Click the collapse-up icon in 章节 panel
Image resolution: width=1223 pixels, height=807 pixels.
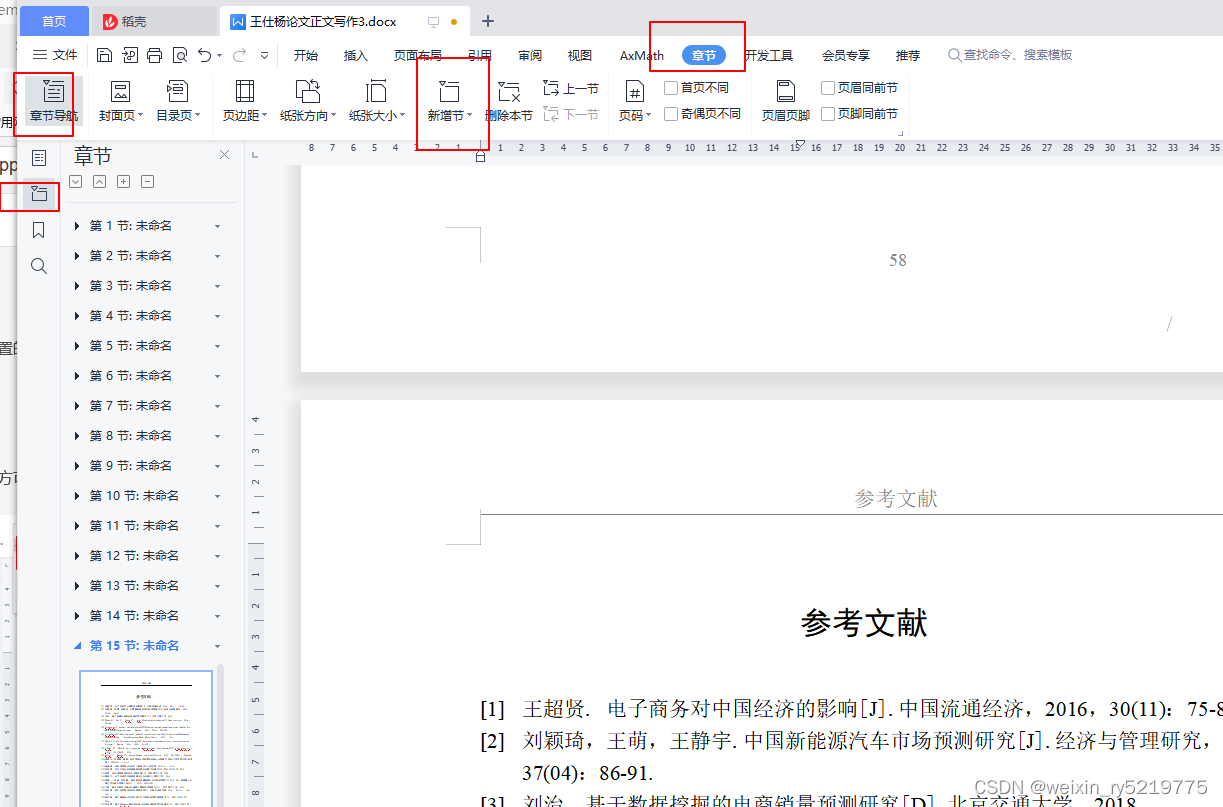pos(99,181)
